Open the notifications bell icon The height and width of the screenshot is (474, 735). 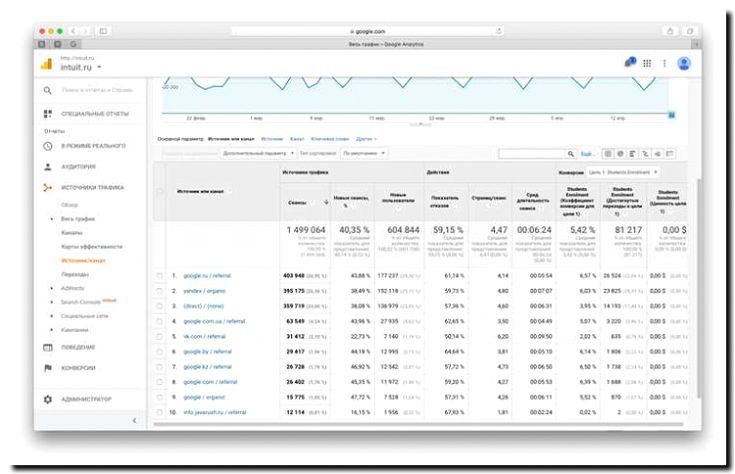click(630, 63)
